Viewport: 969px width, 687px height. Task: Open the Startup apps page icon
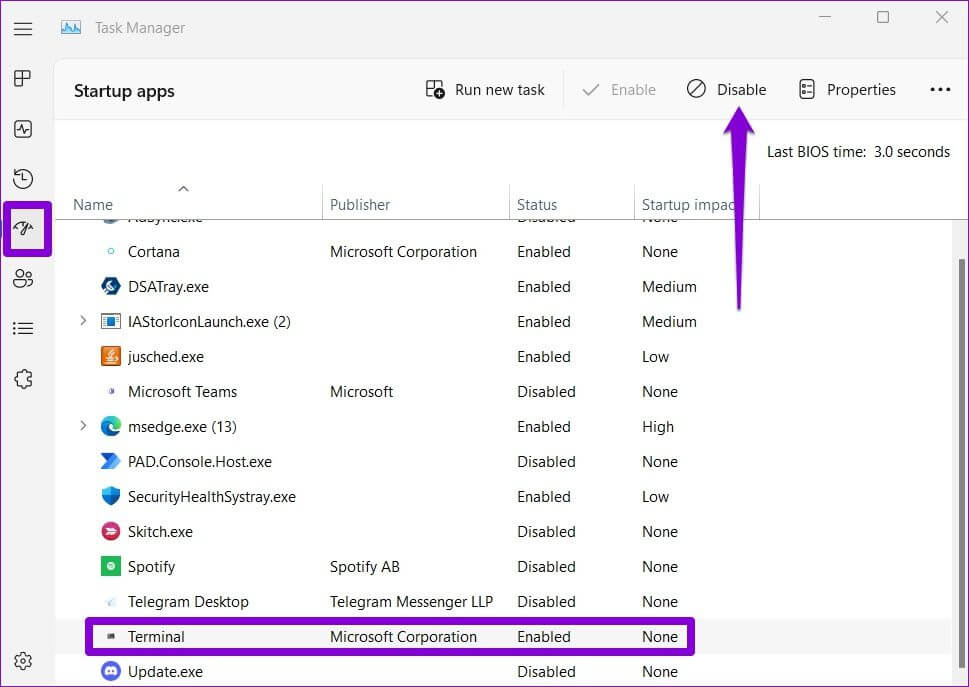pyautogui.click(x=23, y=229)
